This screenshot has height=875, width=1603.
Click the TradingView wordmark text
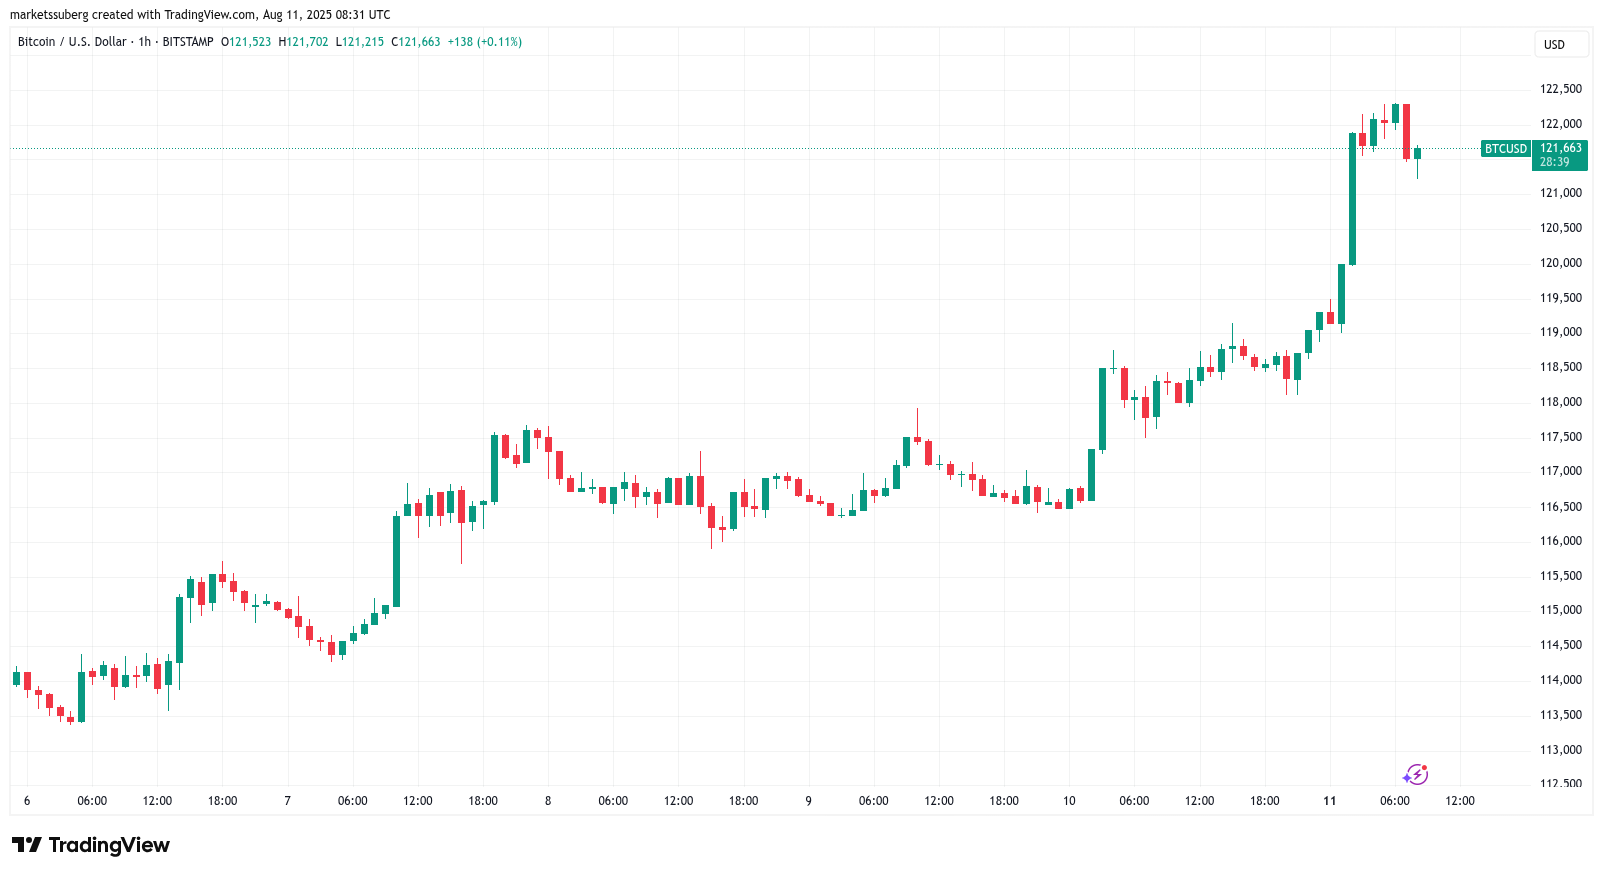click(109, 845)
